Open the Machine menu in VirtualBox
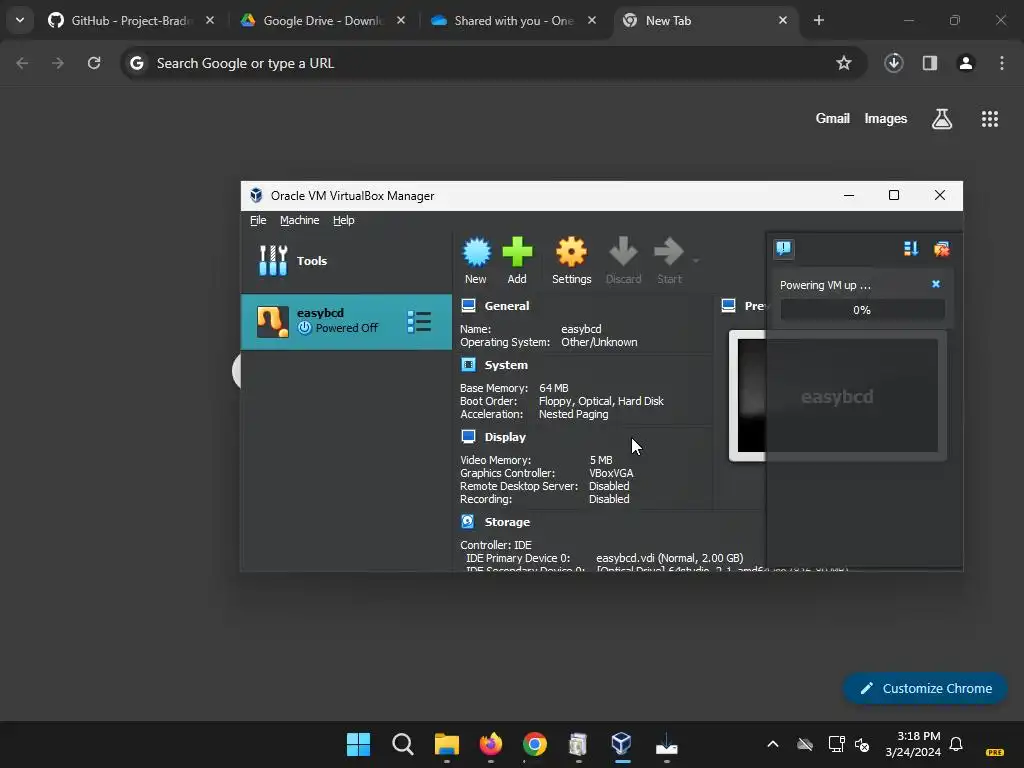The image size is (1024, 768). [300, 220]
